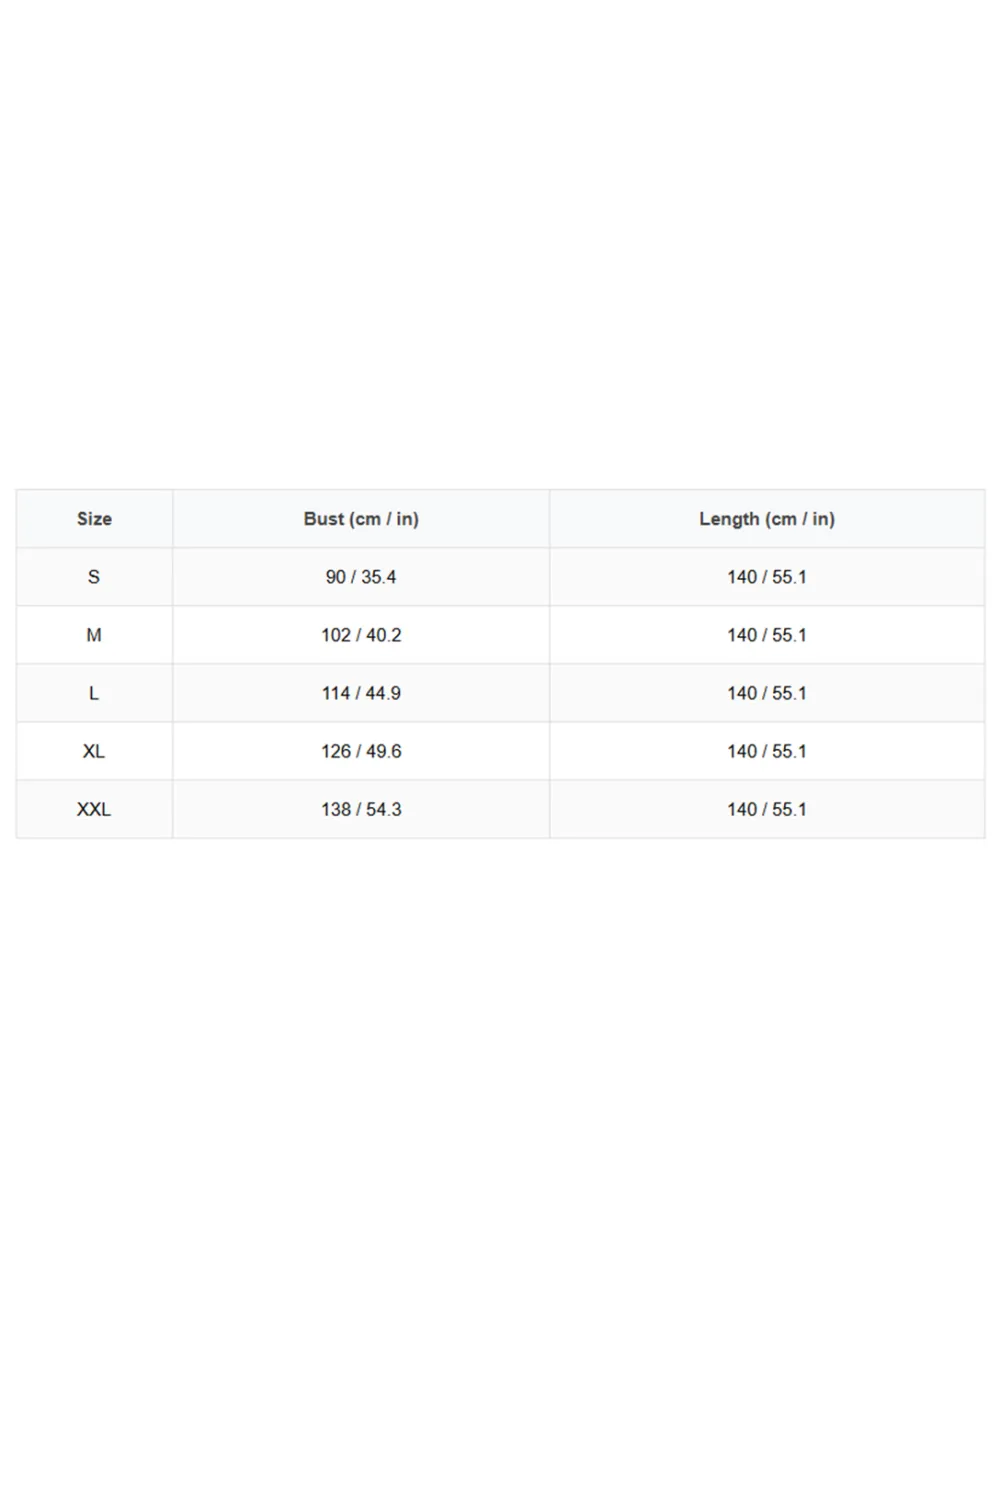This screenshot has height=1500, width=1000.
Task: Select the XL size cell
Action: [x=94, y=751]
